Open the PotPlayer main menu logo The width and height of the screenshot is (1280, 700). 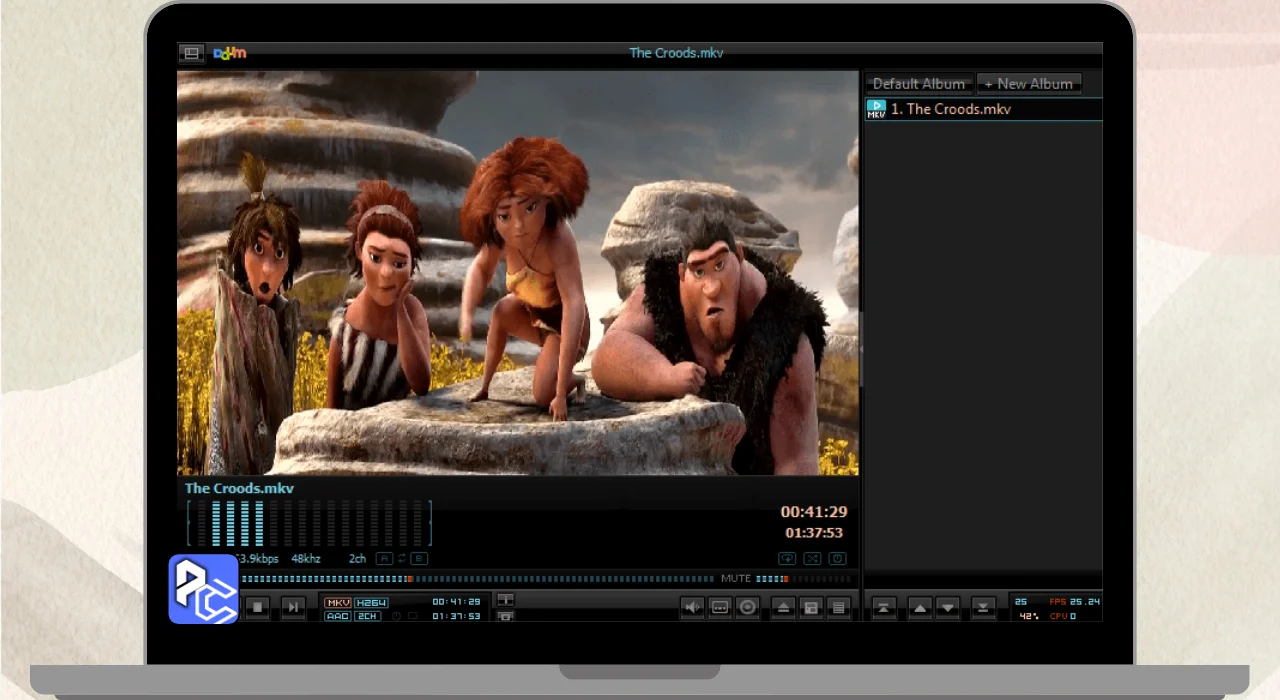230,53
